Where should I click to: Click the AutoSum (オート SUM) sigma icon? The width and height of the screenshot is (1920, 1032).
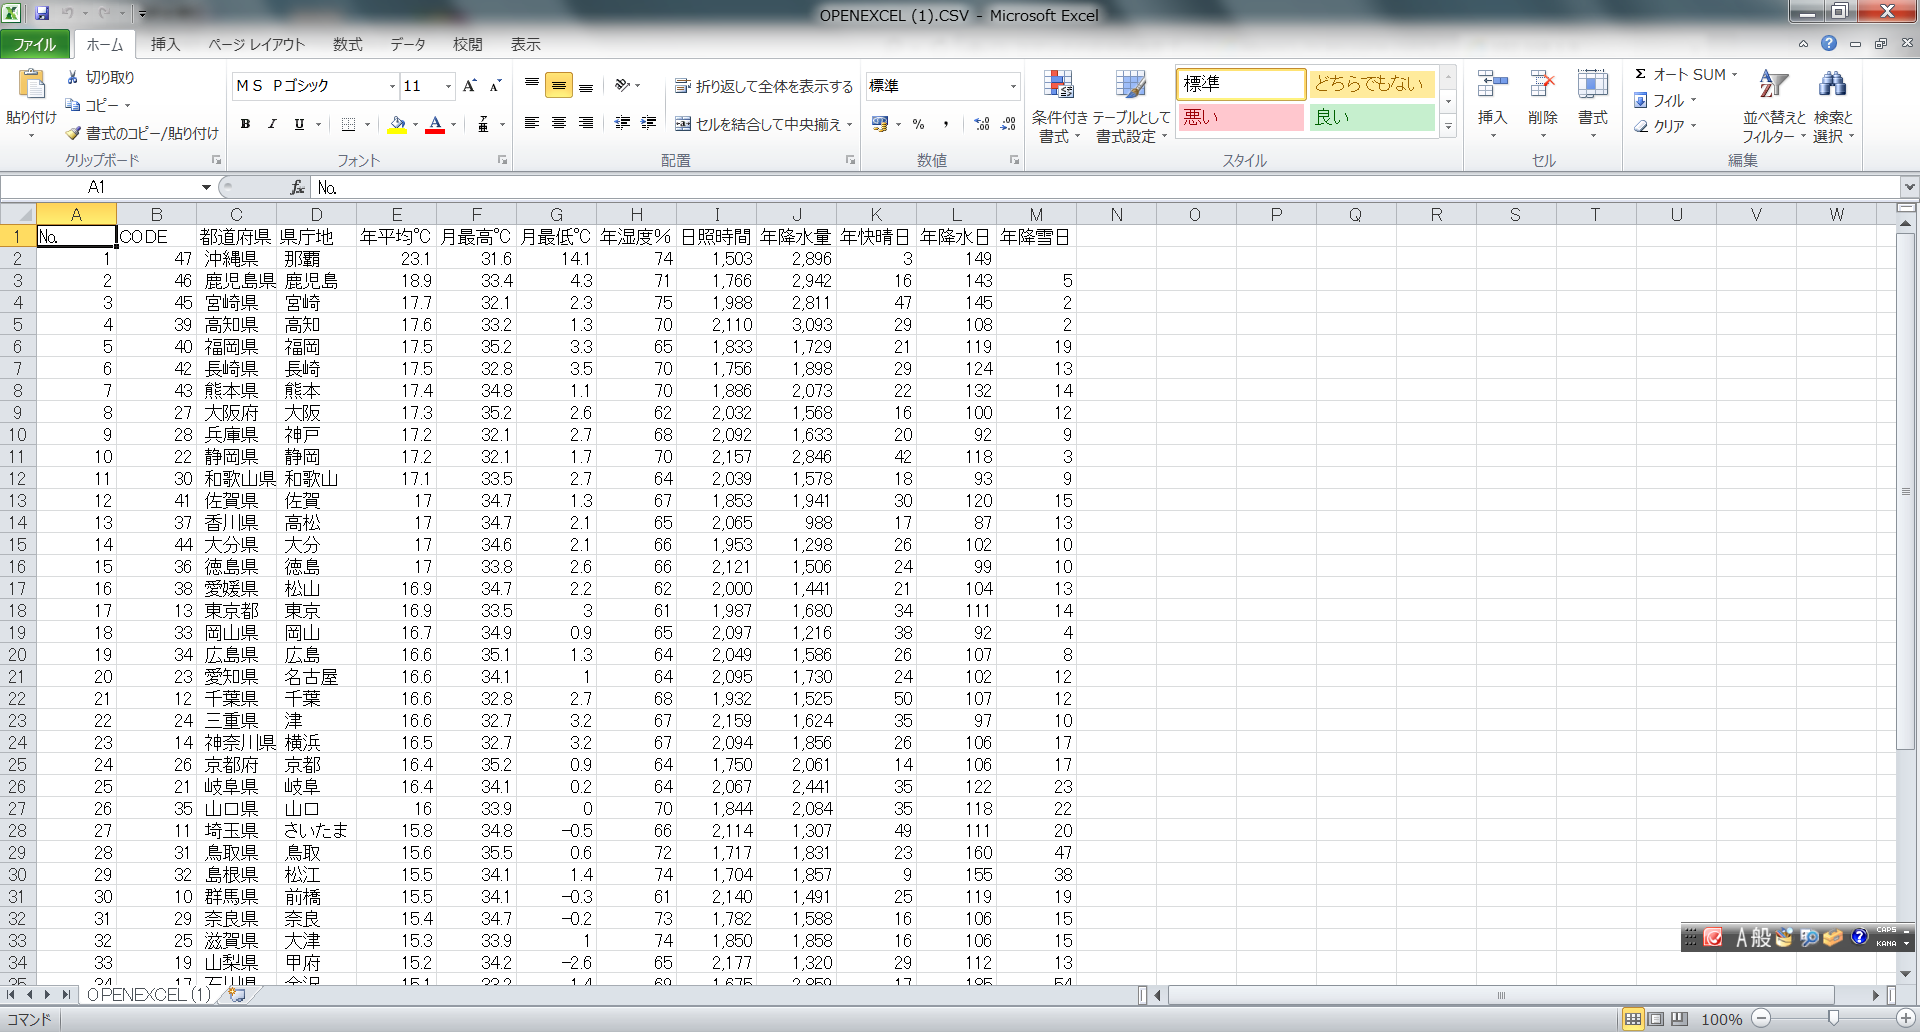click(x=1641, y=74)
